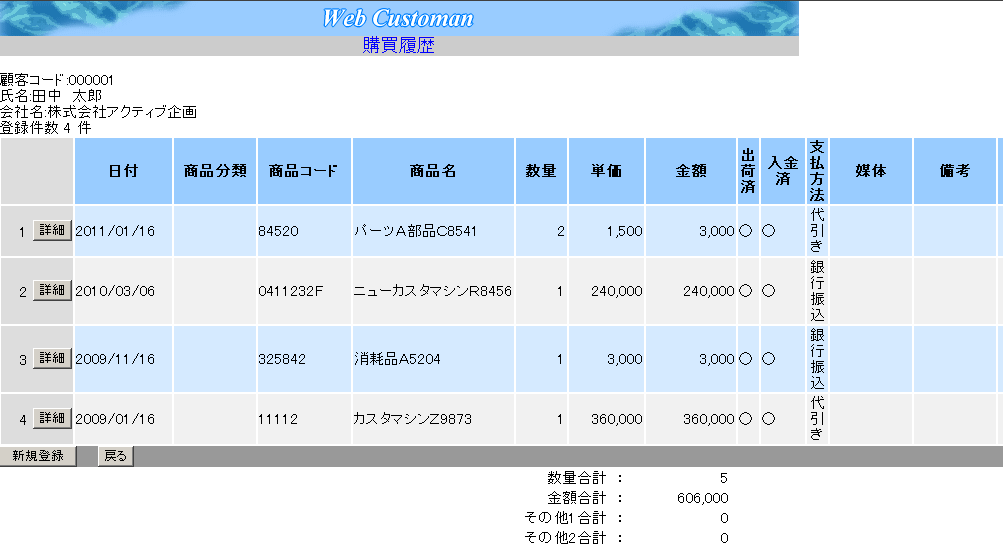
Task: Click payment-received circle in row 2
Action: pyautogui.click(x=768, y=291)
